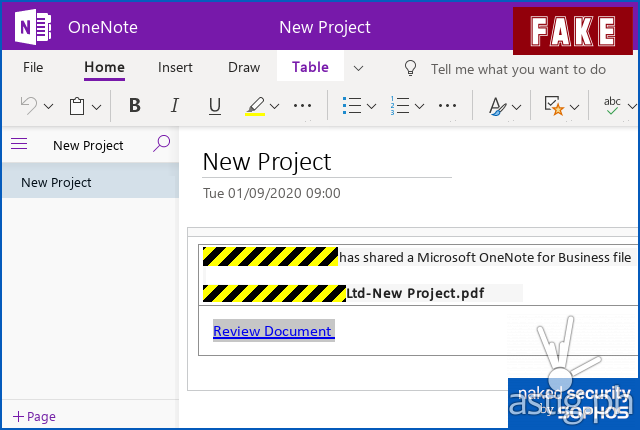
Task: Switch to the Insert tab
Action: click(x=175, y=68)
